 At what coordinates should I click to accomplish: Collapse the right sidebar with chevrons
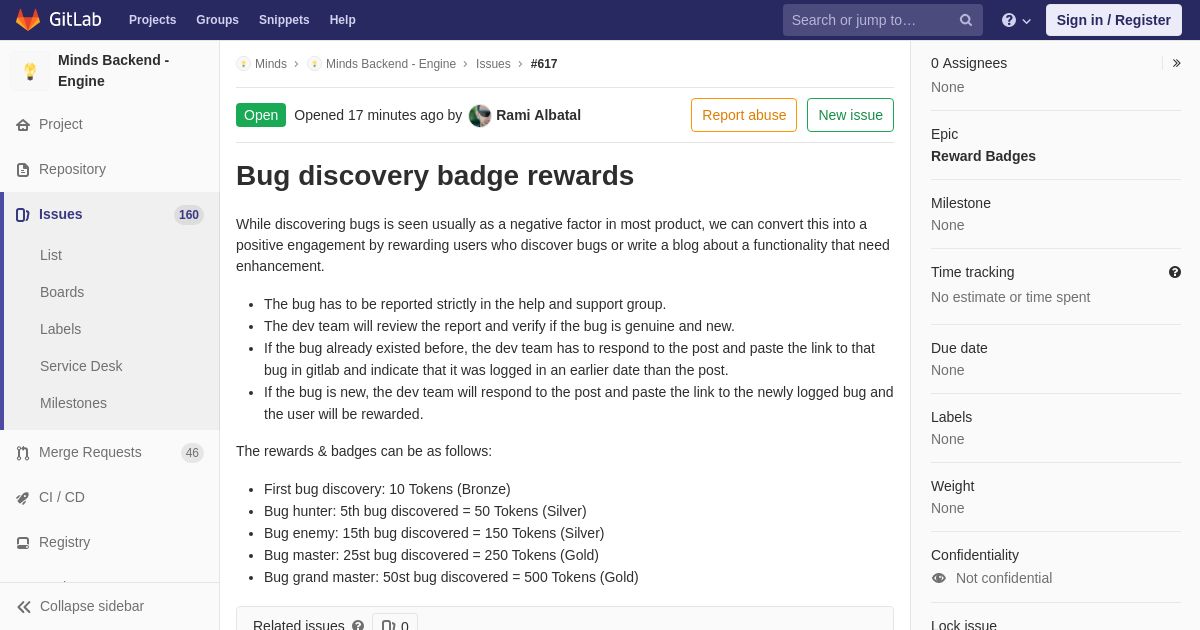(x=1177, y=63)
